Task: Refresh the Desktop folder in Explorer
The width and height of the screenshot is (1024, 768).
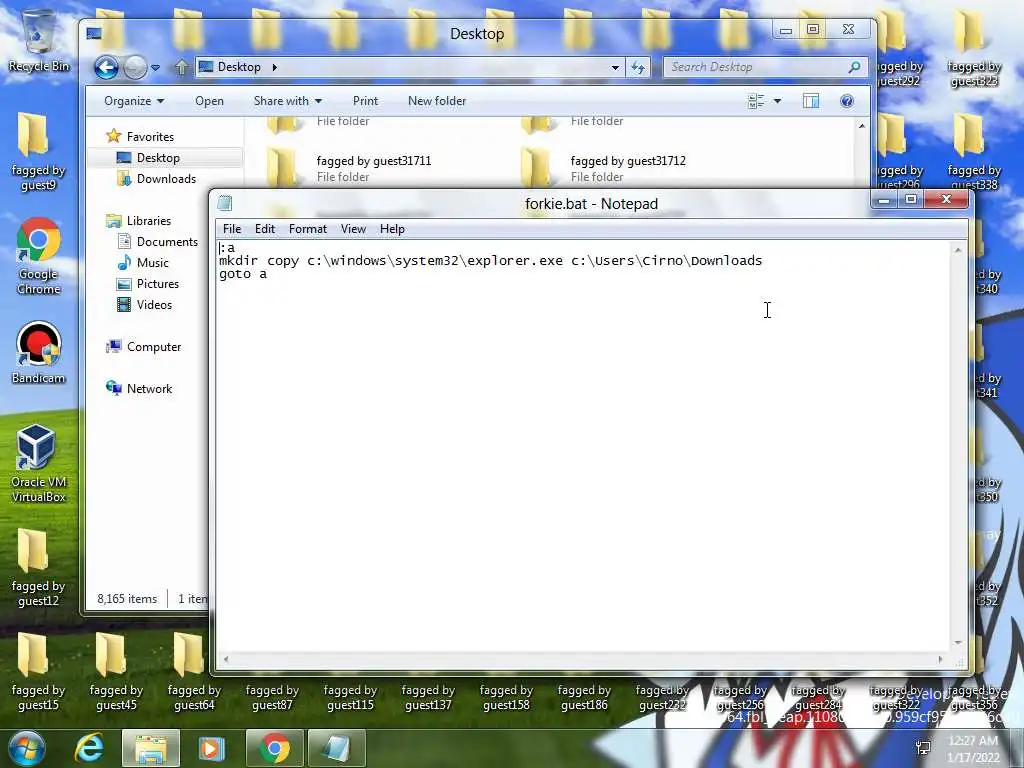Action: 637,67
